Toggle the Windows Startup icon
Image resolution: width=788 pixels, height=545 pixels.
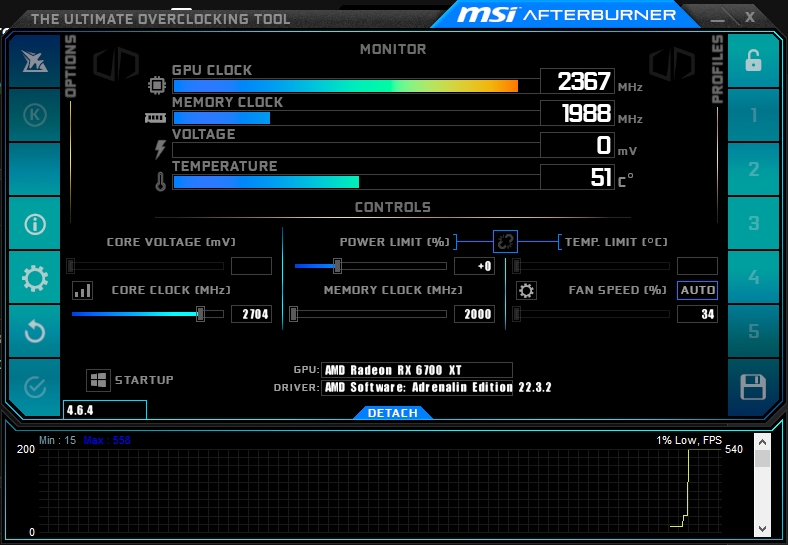pyautogui.click(x=98, y=380)
